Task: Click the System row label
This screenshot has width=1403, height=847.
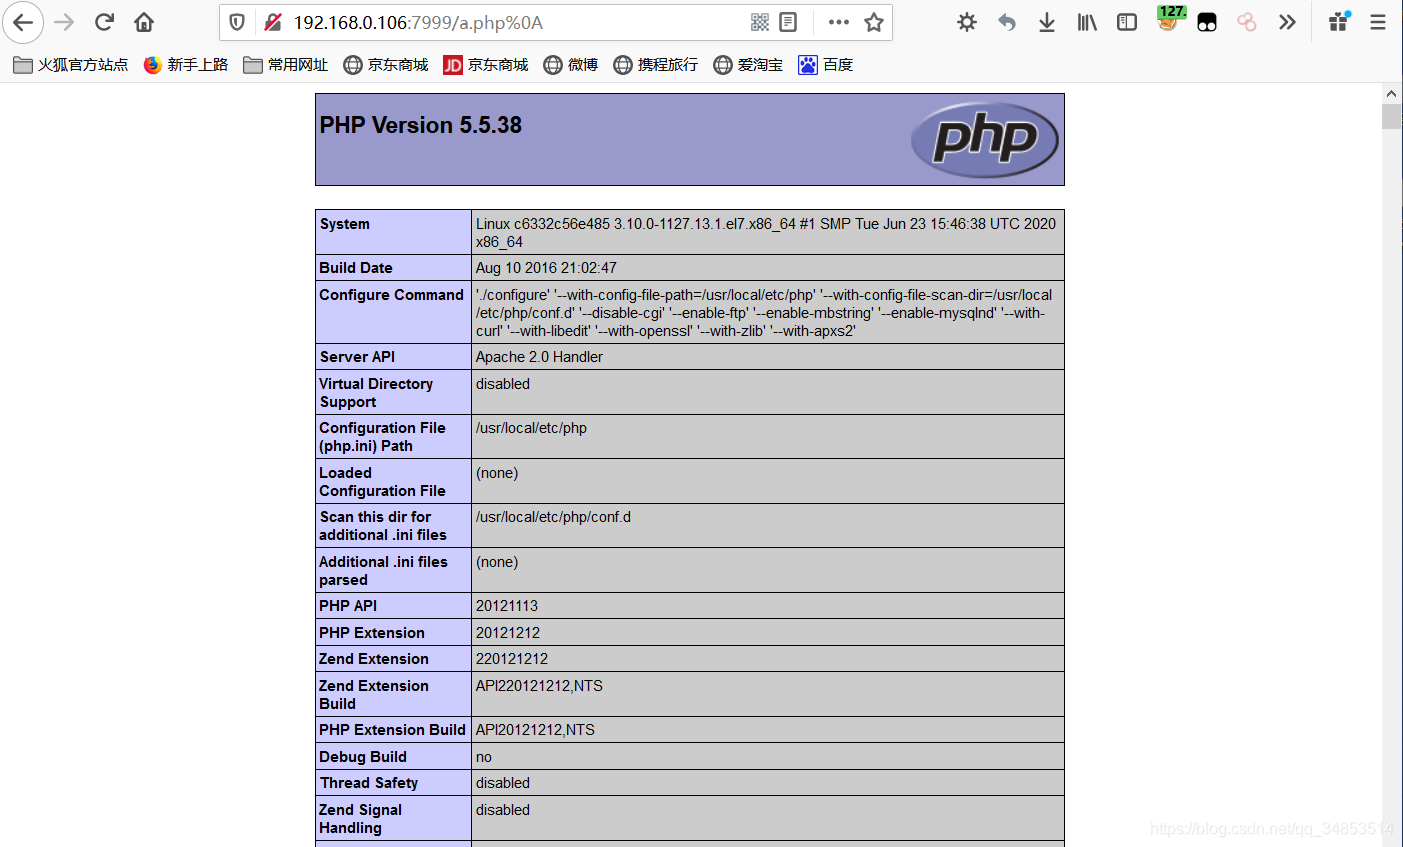Action: [345, 224]
